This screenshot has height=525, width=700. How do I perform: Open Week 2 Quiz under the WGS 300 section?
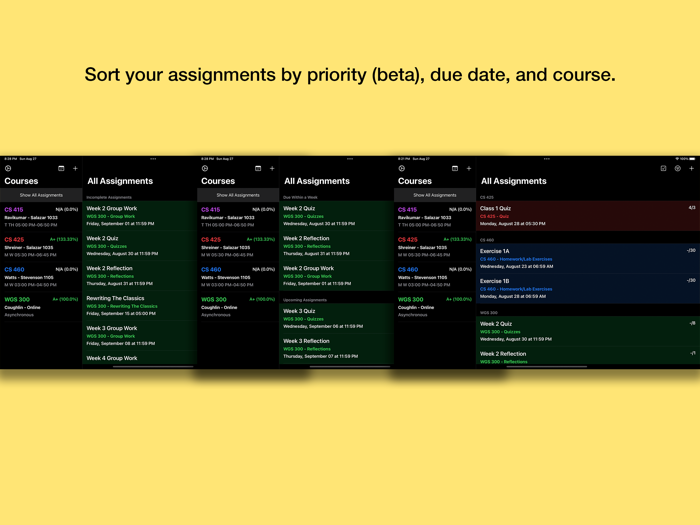(x=588, y=331)
